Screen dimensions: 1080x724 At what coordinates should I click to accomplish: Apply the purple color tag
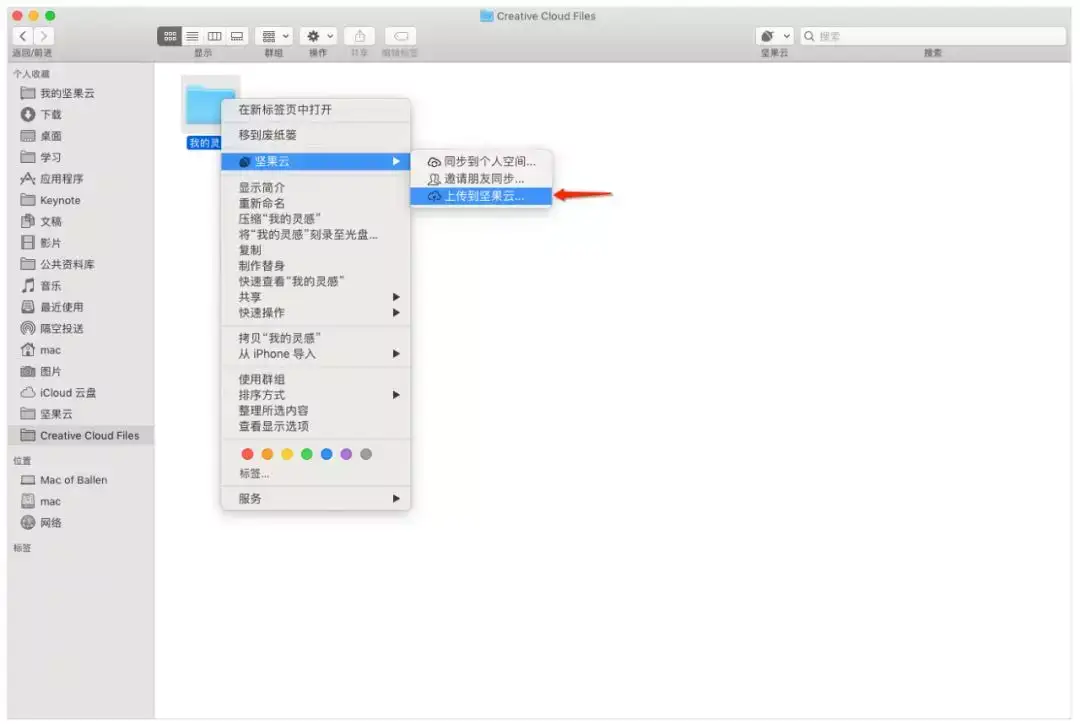pos(346,454)
